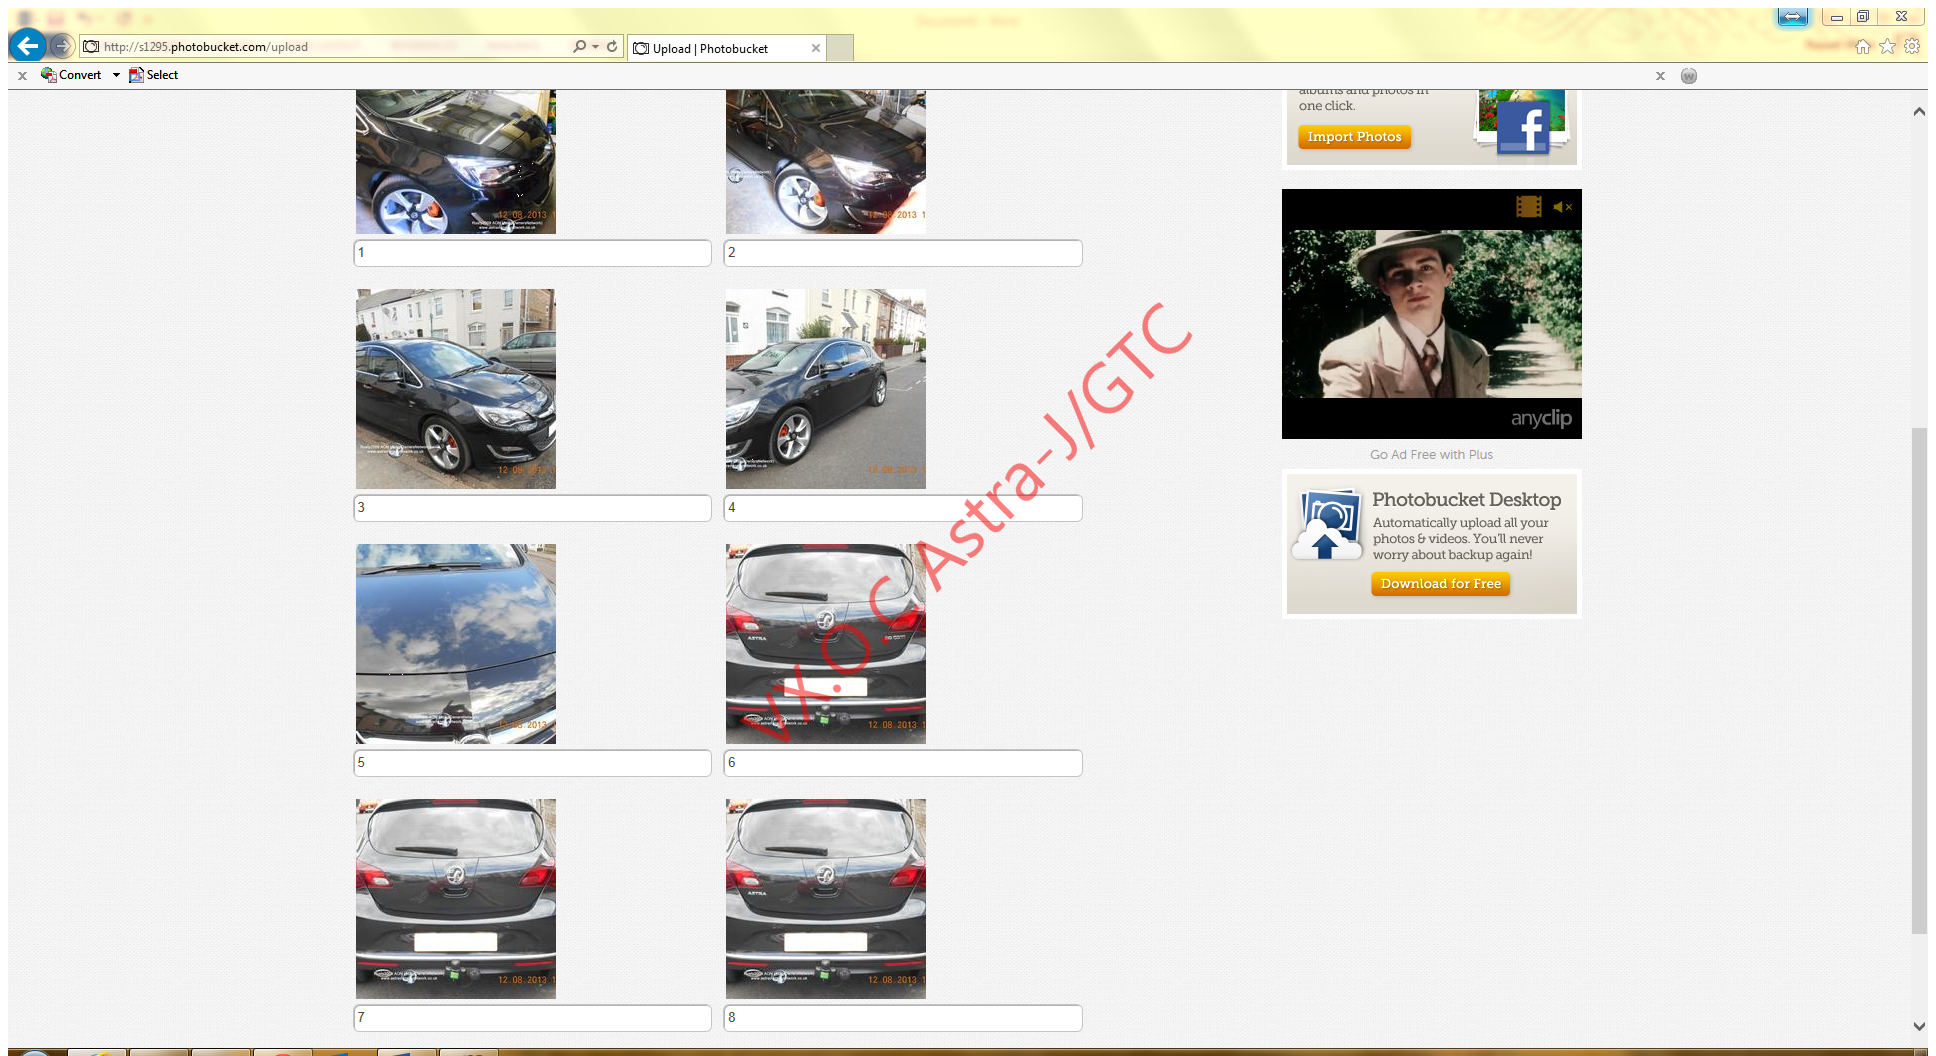Click the forward navigation arrow
Viewport: 1936px width, 1056px height.
pyautogui.click(x=62, y=46)
